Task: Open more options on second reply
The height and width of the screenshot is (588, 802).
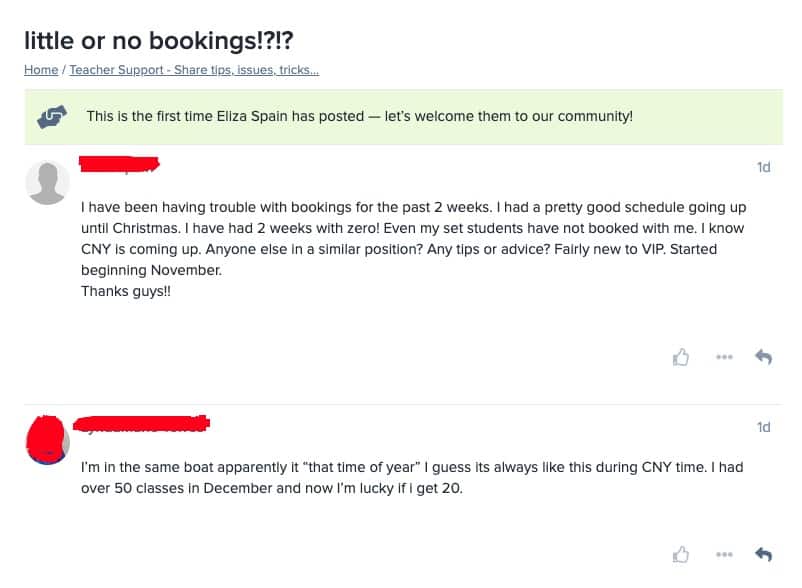Action: coord(724,554)
